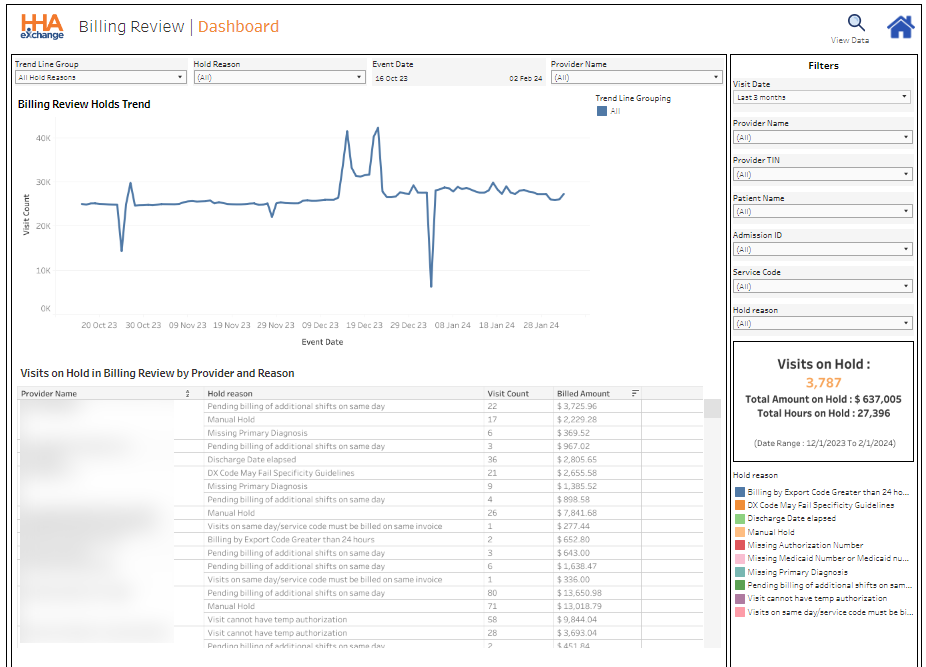
Task: Go to the Home page icon
Action: (900, 27)
